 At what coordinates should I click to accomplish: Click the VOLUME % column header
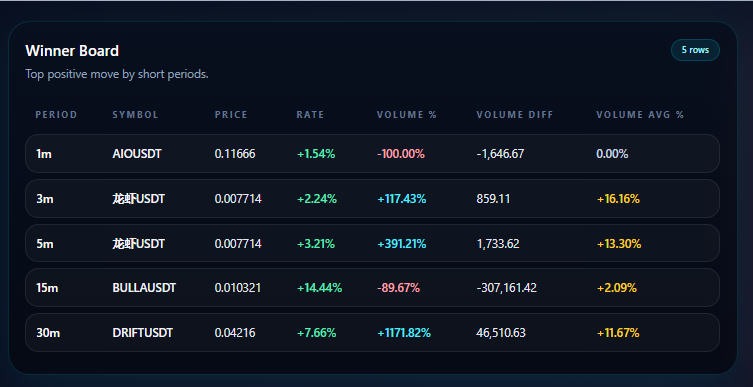point(407,115)
